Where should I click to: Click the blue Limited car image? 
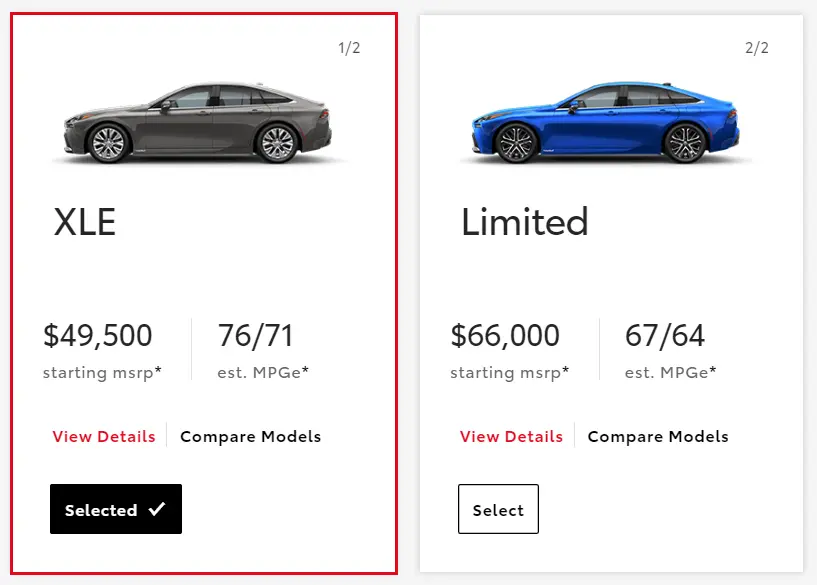point(605,123)
